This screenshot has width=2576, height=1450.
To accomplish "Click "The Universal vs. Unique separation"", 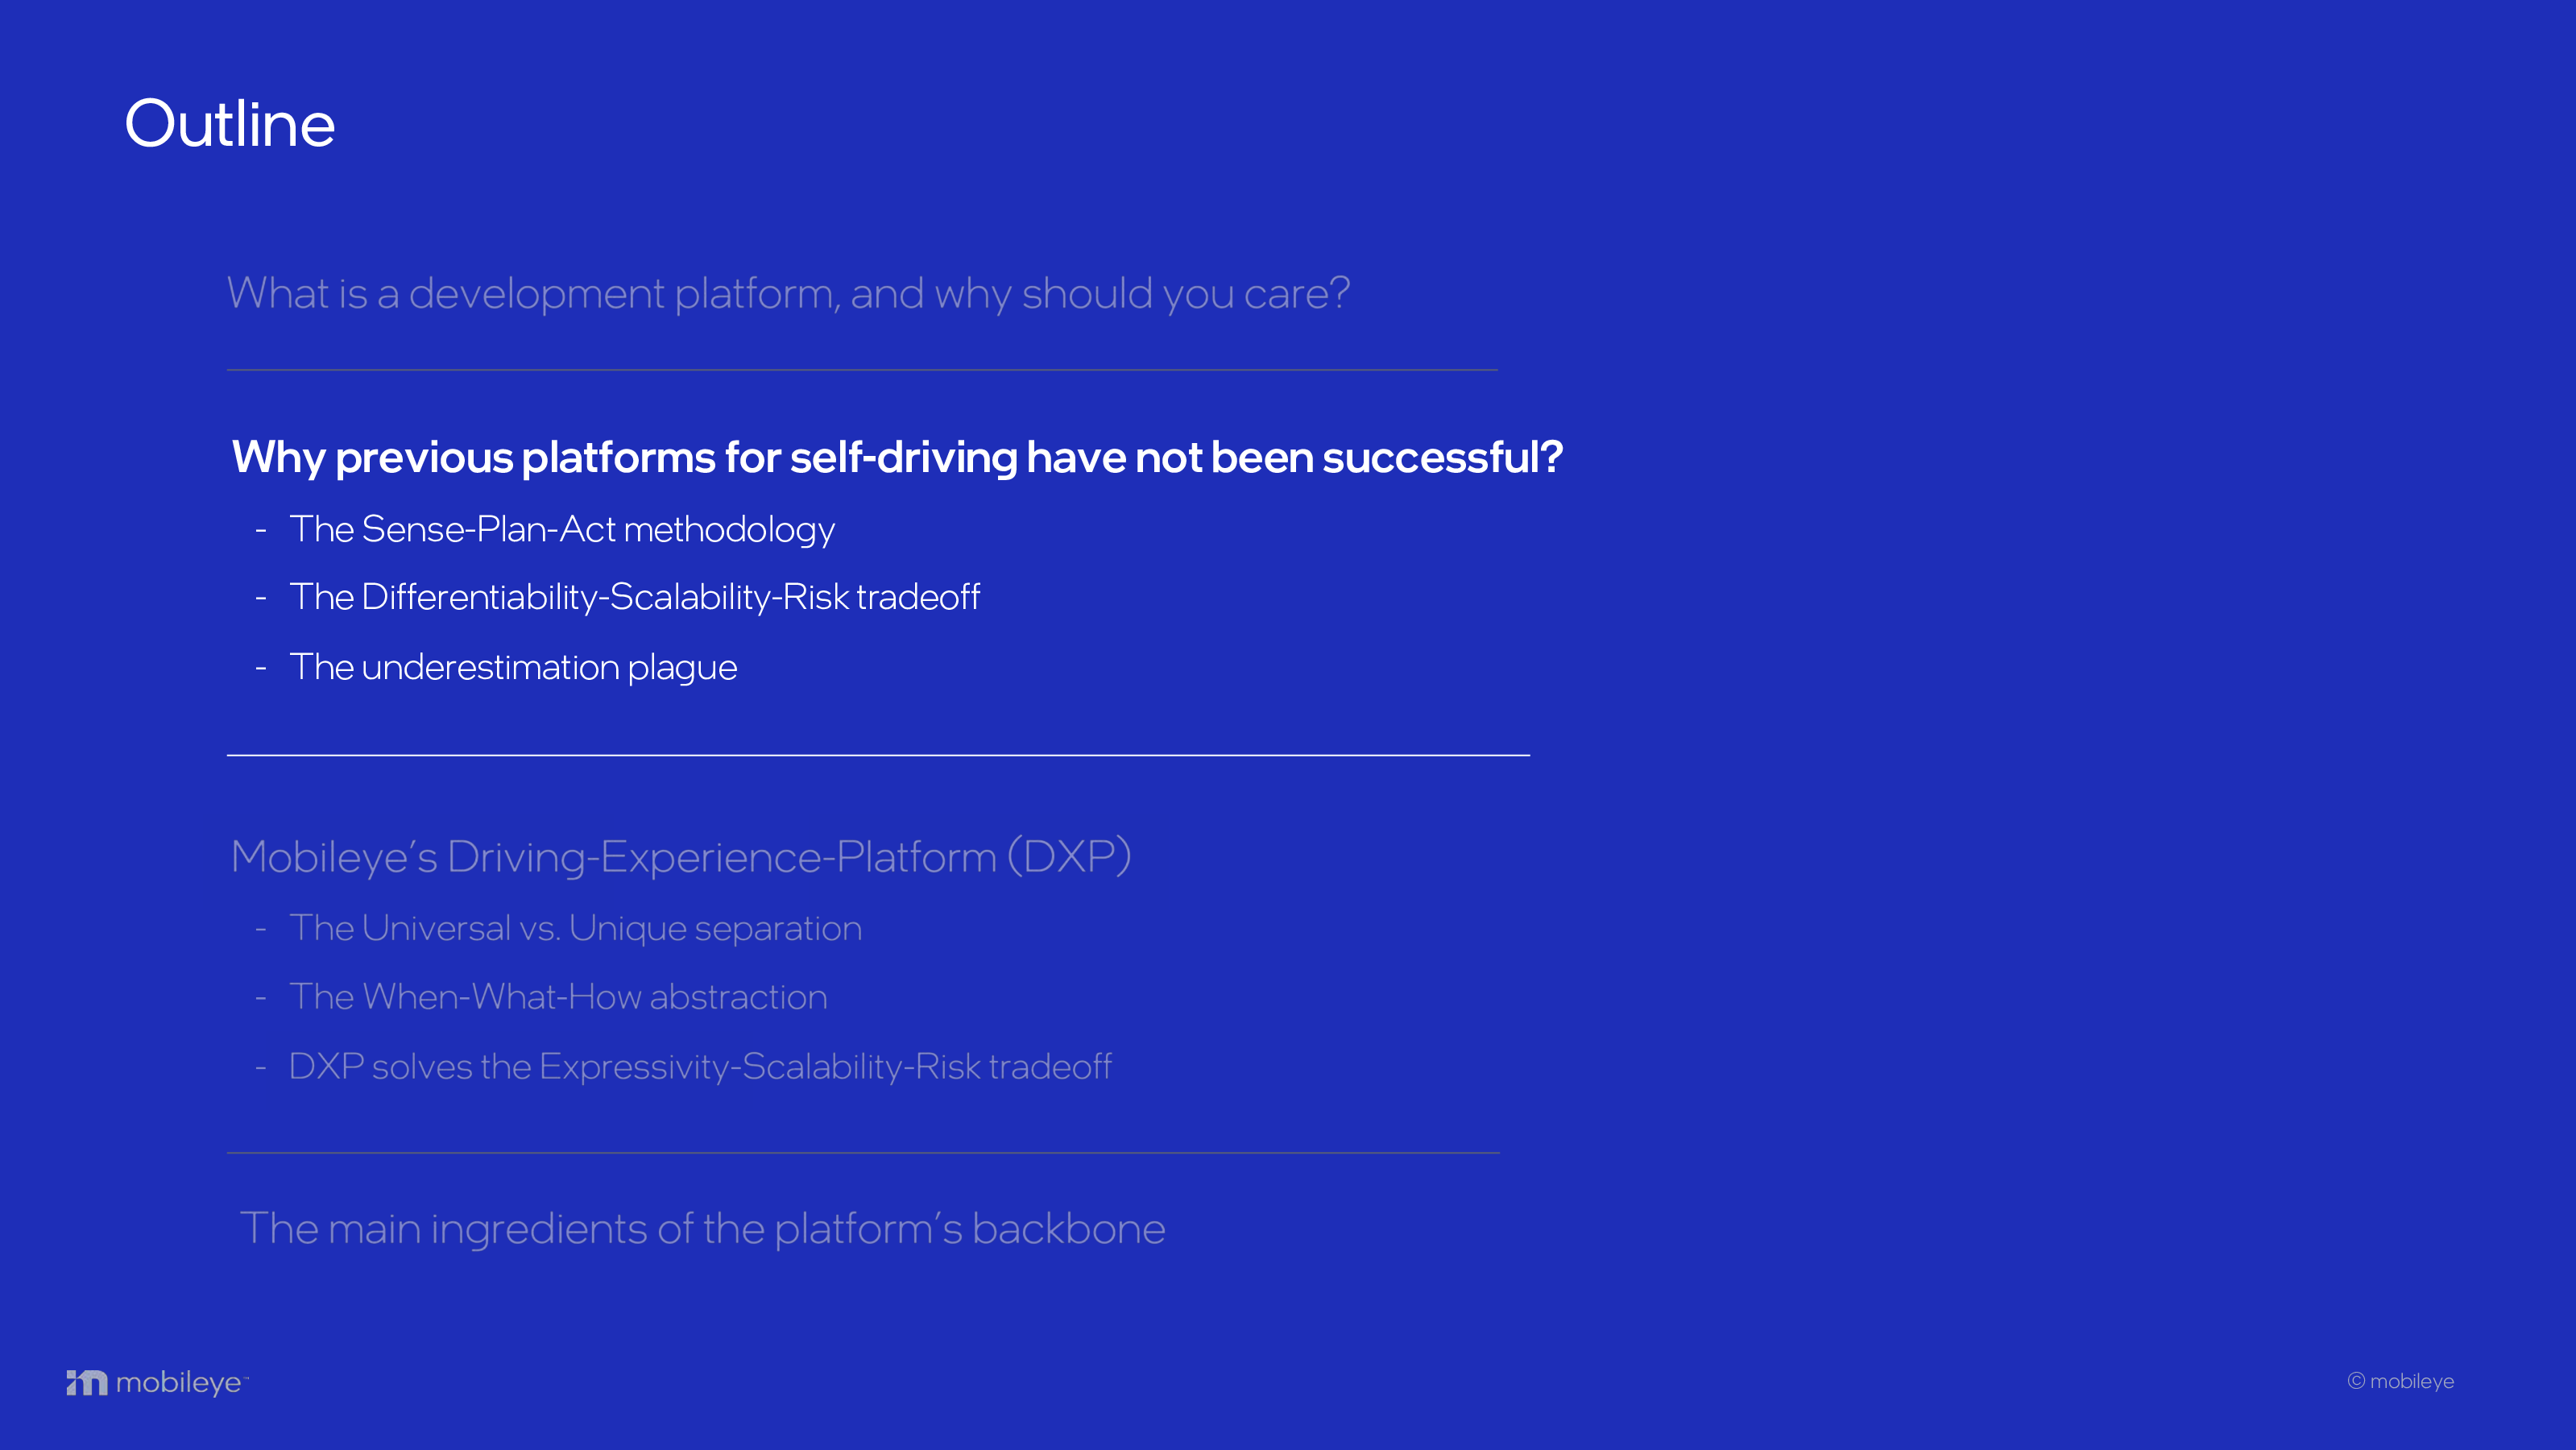I will (x=575, y=928).
